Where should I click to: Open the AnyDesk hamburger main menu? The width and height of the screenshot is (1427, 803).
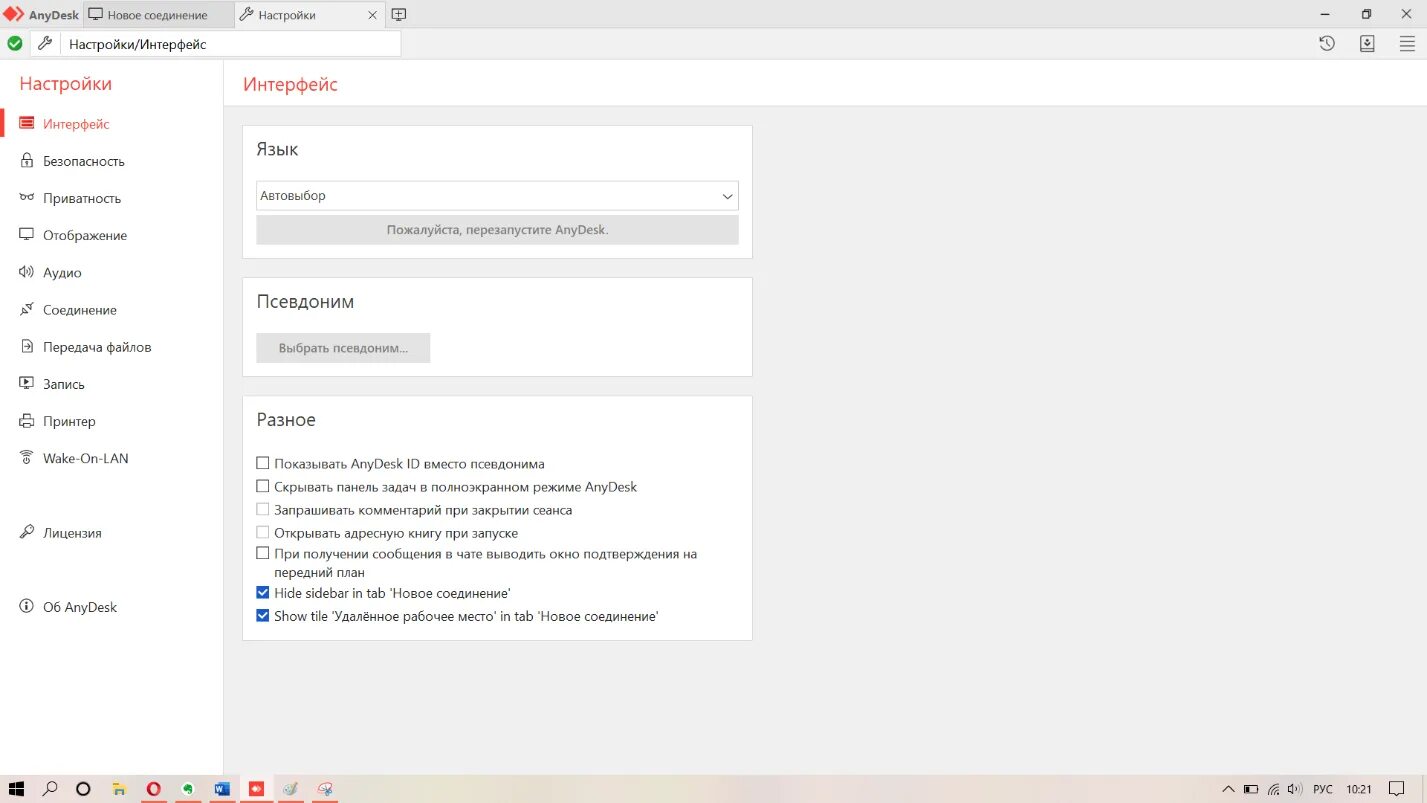[1407, 44]
